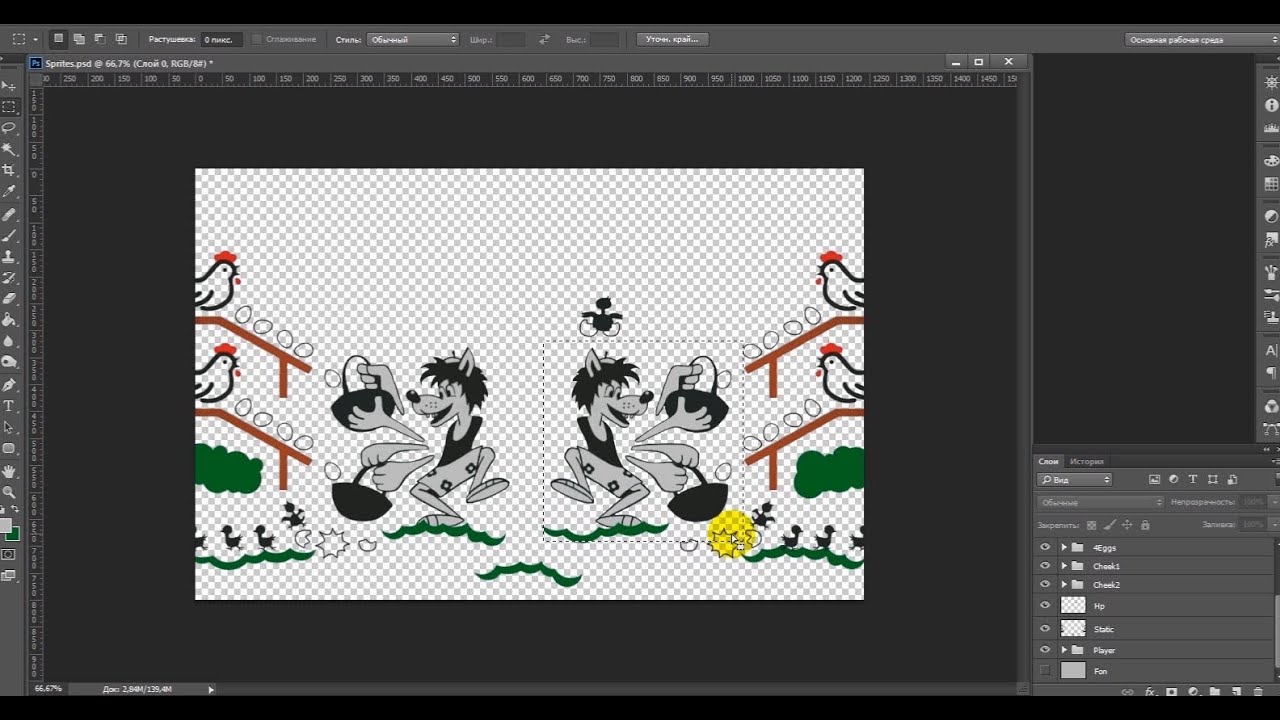Select the Blur tool
Viewport: 1280px width, 720px height.
point(9,341)
